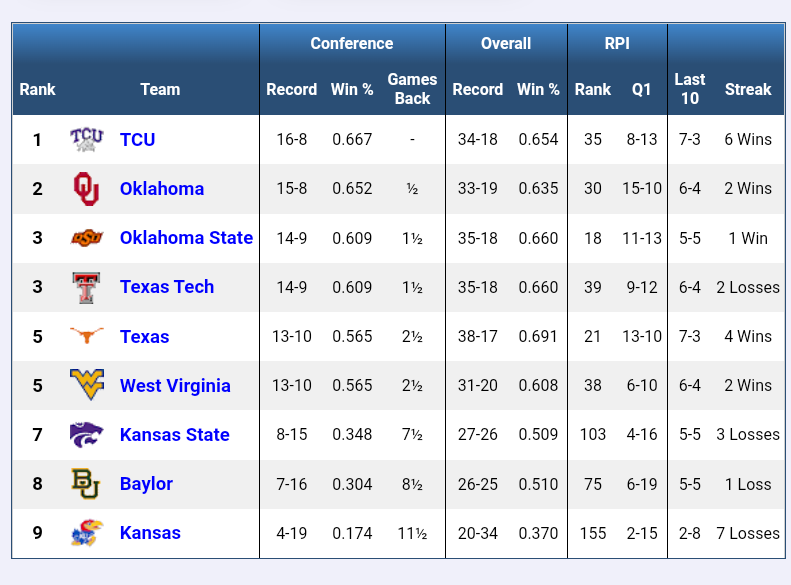The height and width of the screenshot is (585, 791).
Task: Open the Texas Tech team link
Action: pyautogui.click(x=167, y=287)
